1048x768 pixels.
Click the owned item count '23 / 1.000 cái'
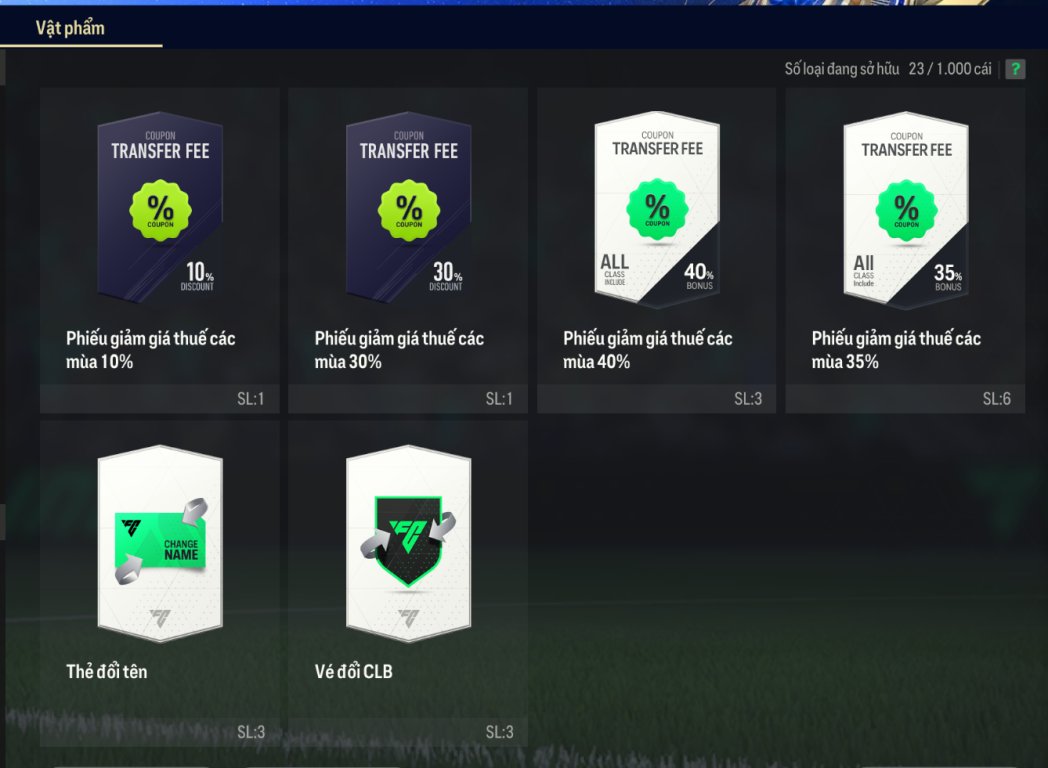[x=950, y=69]
